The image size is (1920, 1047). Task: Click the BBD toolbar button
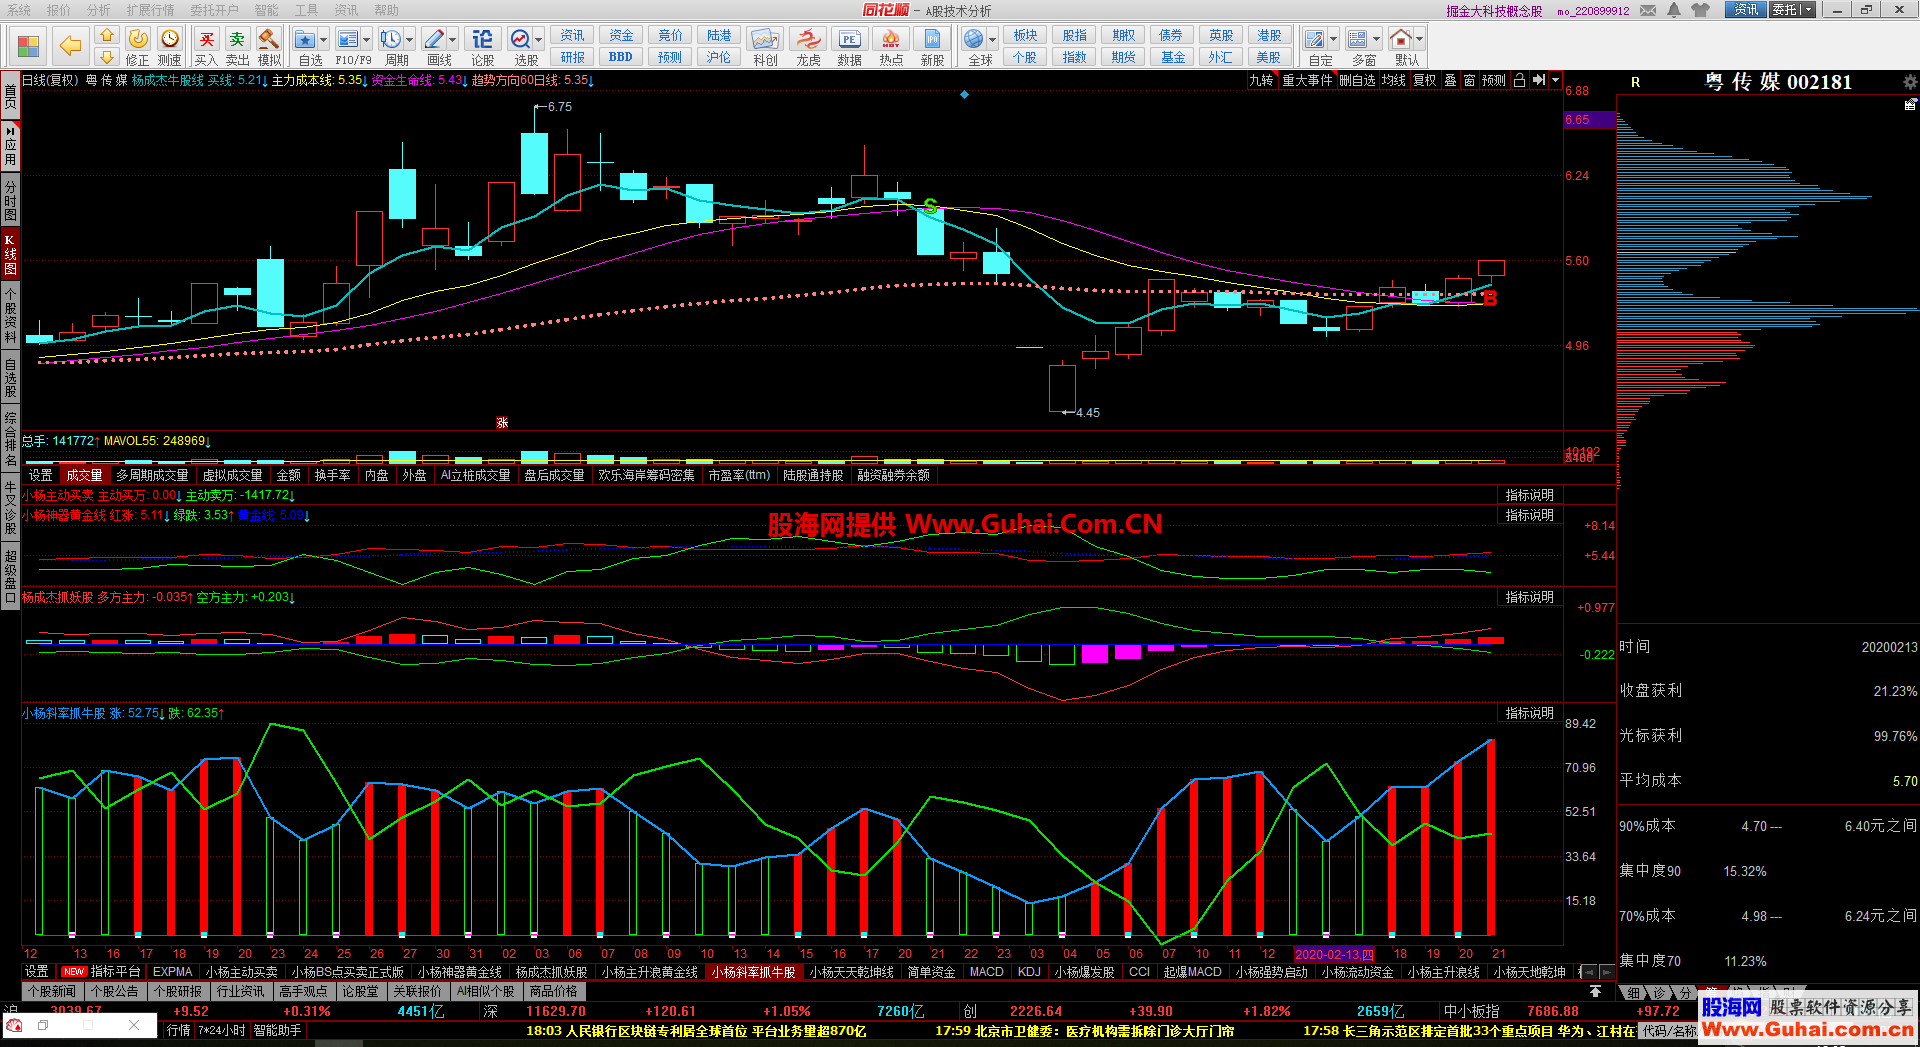pos(621,57)
